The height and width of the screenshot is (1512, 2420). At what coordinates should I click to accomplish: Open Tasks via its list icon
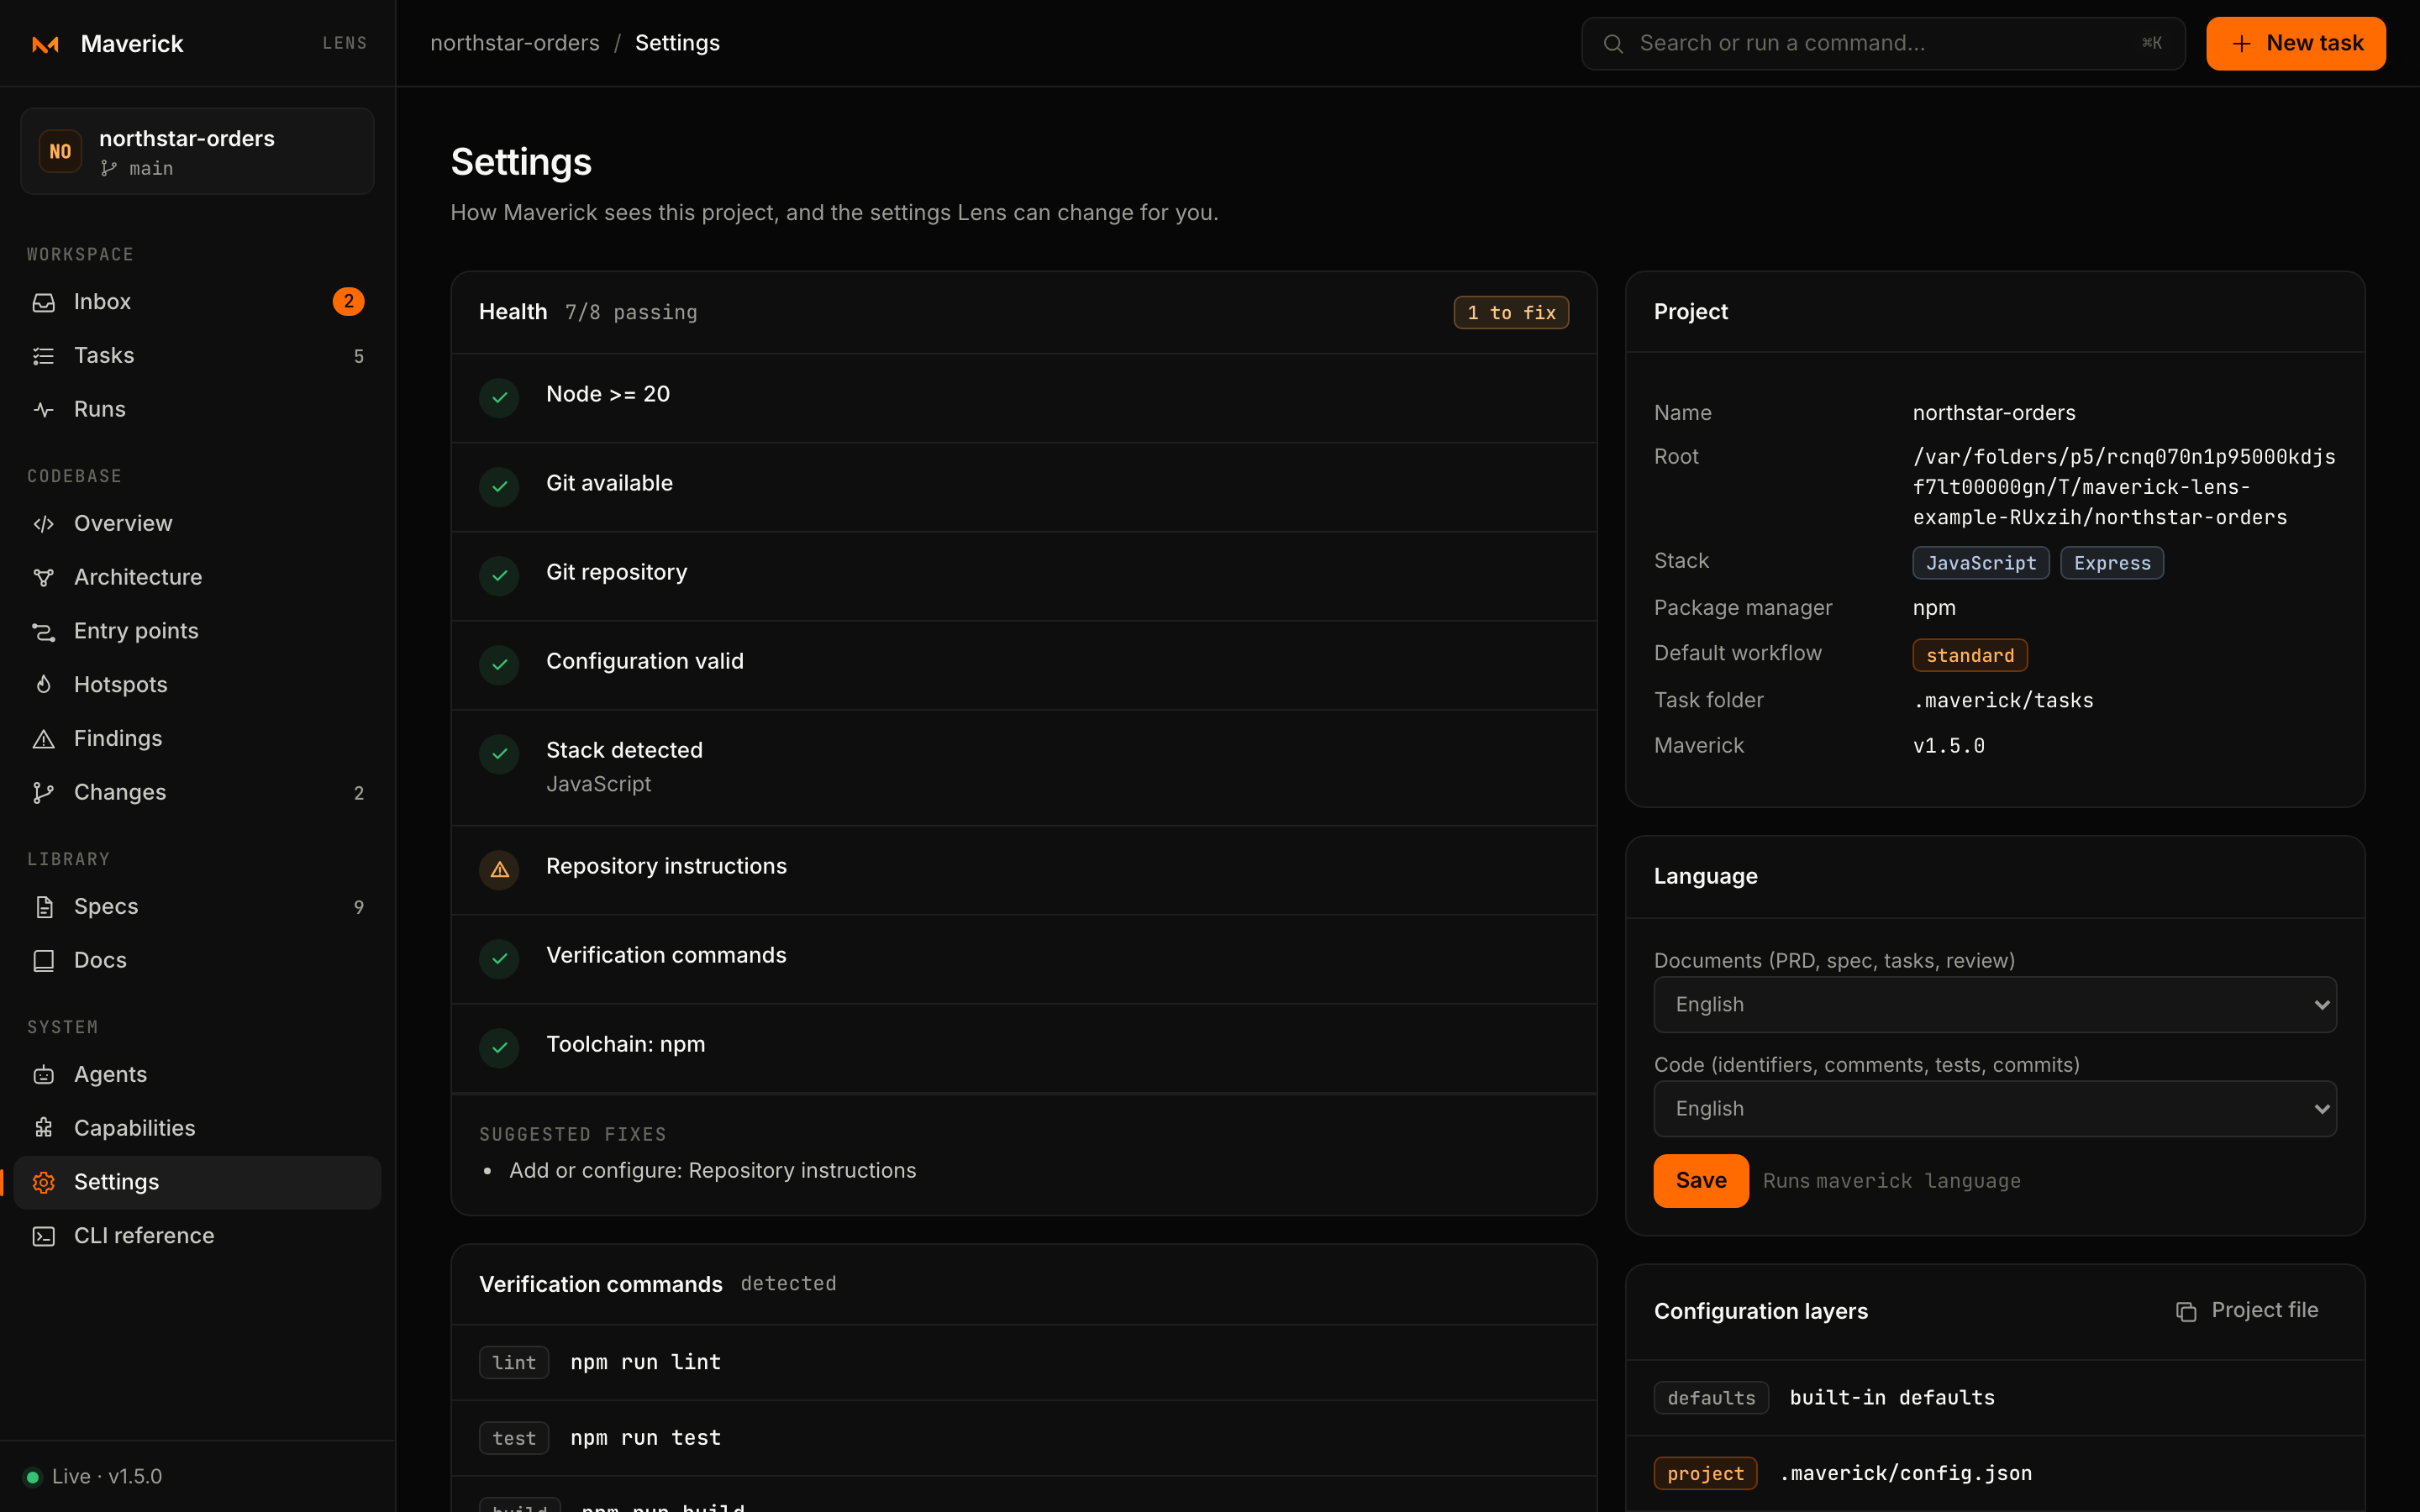(44, 356)
